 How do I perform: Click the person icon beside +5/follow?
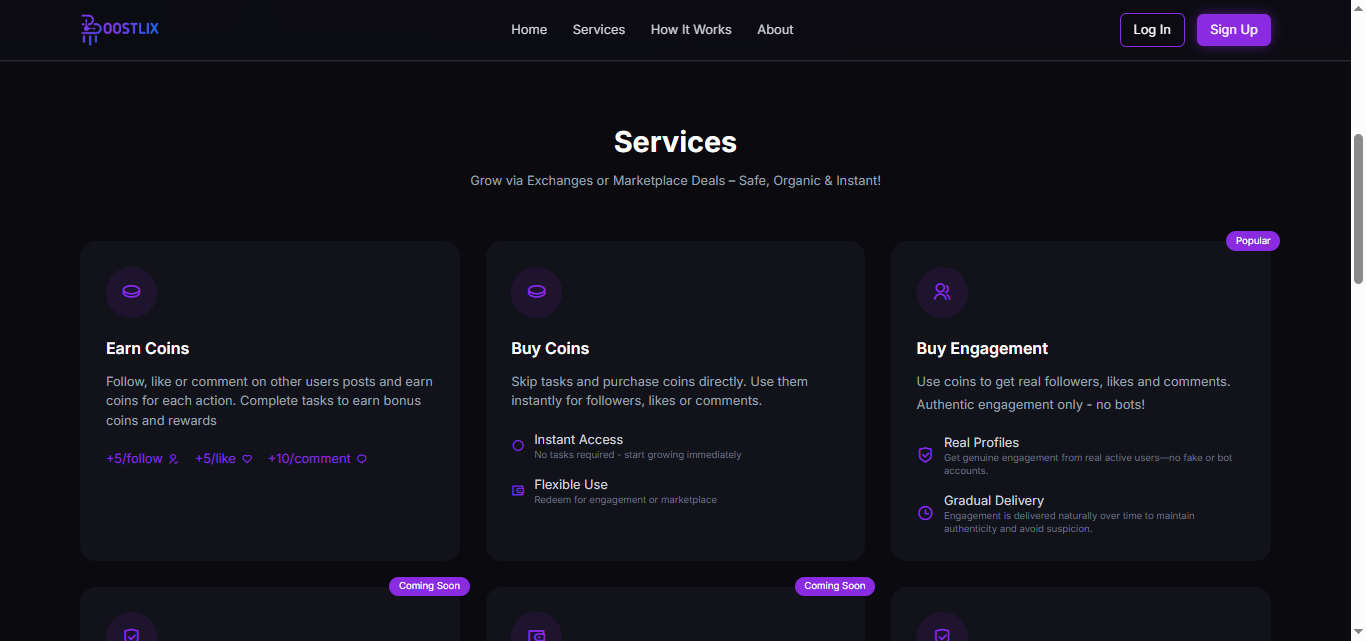pyautogui.click(x=173, y=459)
